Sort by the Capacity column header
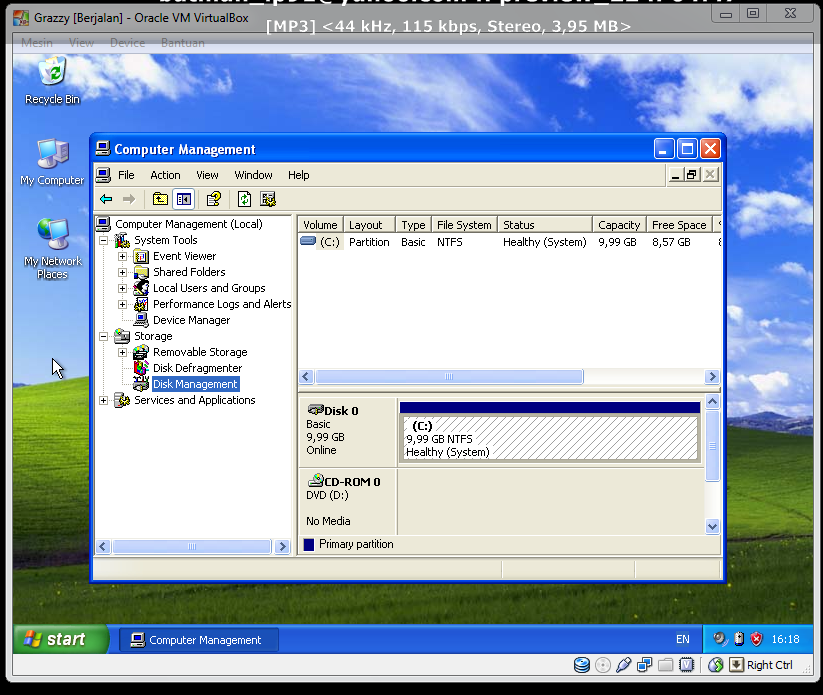Viewport: 823px width, 695px height. pos(619,225)
